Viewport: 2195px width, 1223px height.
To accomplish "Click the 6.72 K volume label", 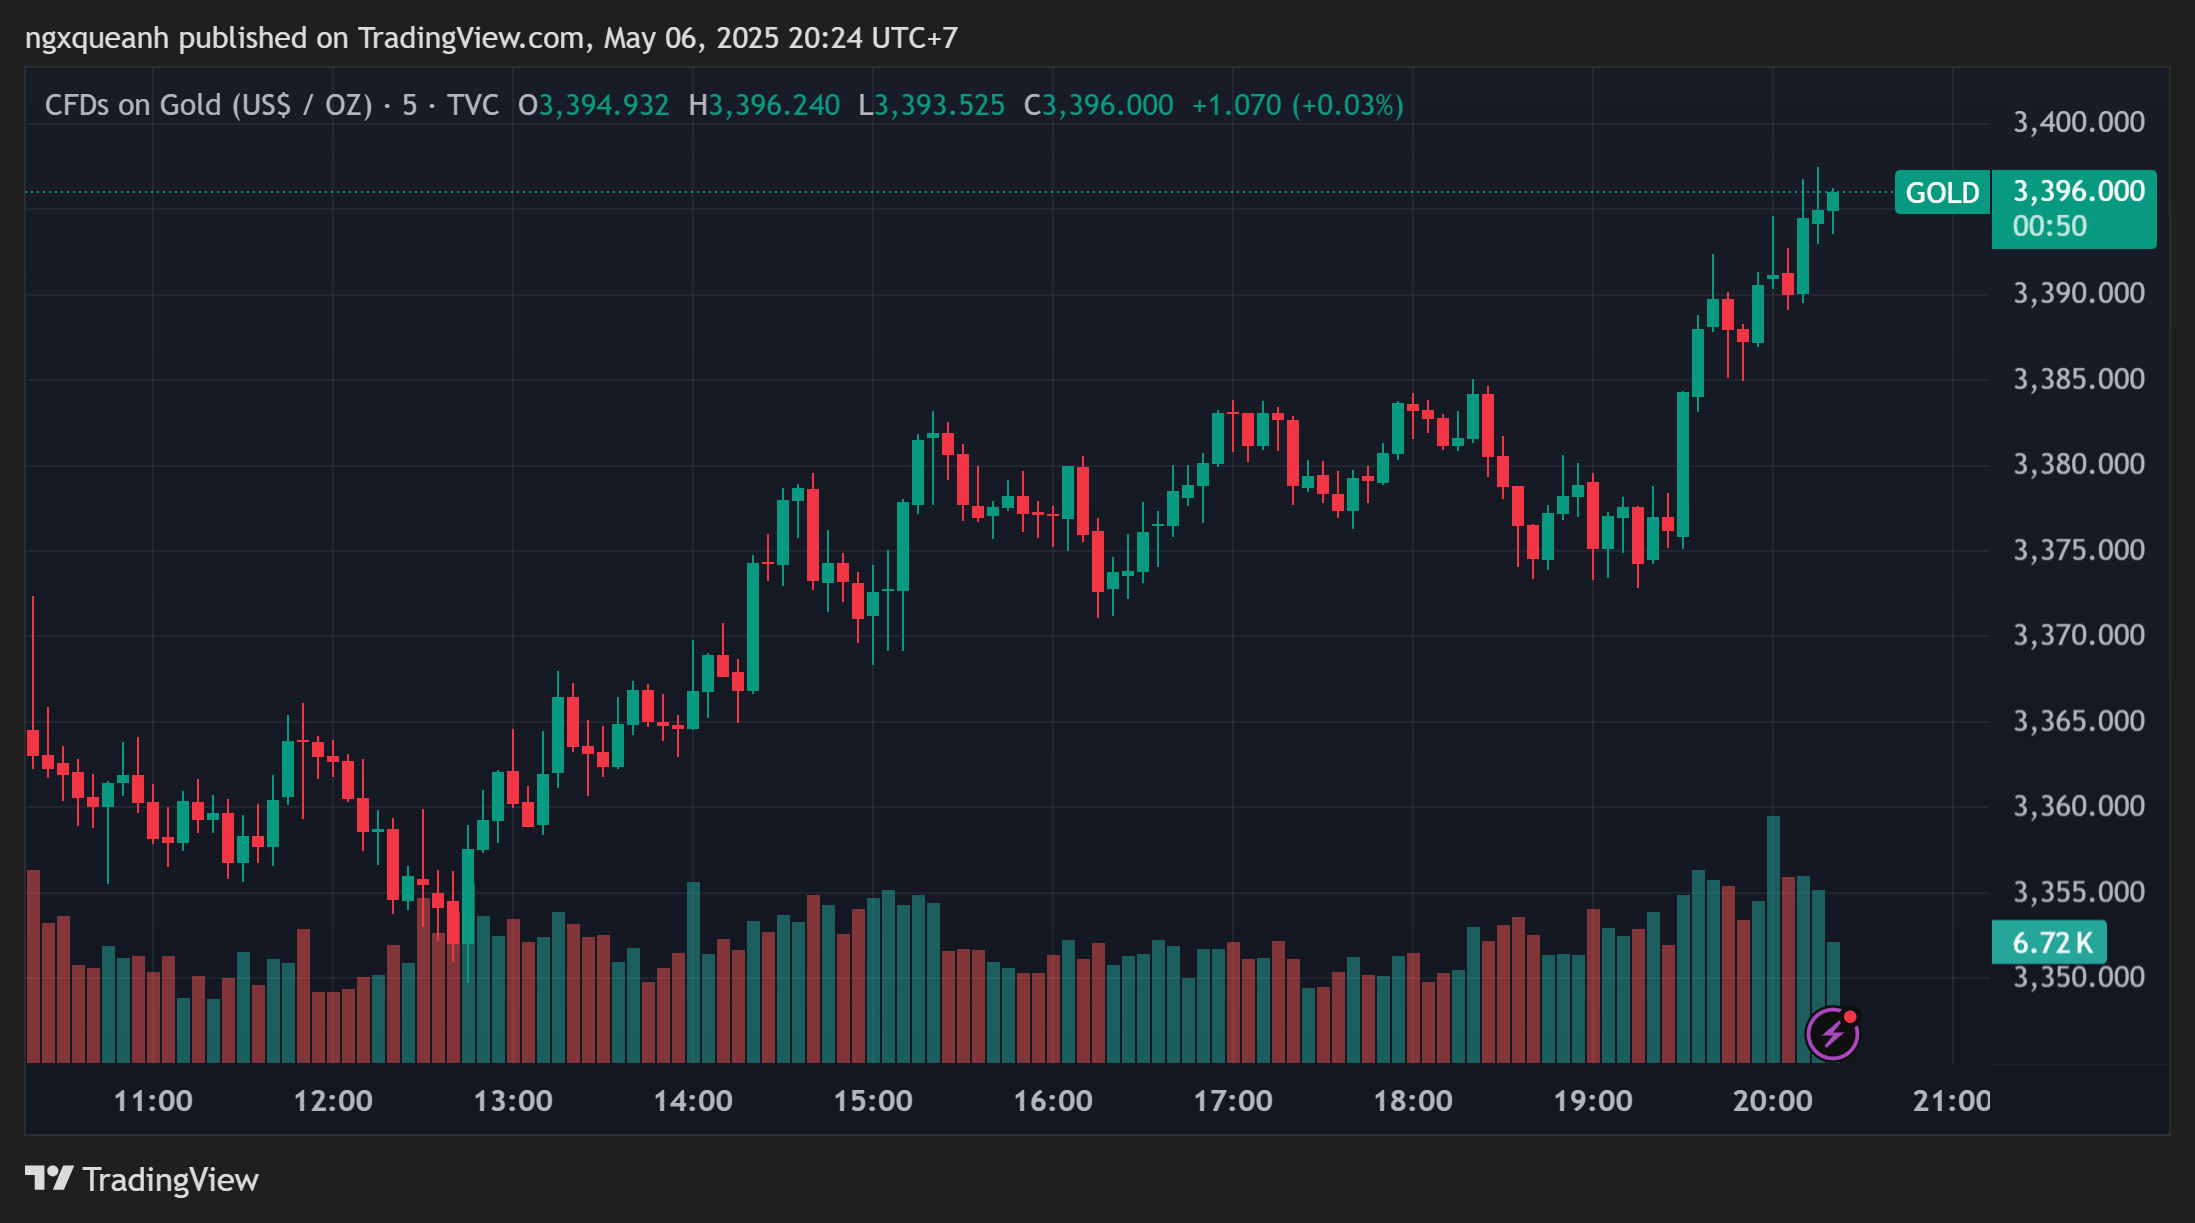I will coord(2050,942).
